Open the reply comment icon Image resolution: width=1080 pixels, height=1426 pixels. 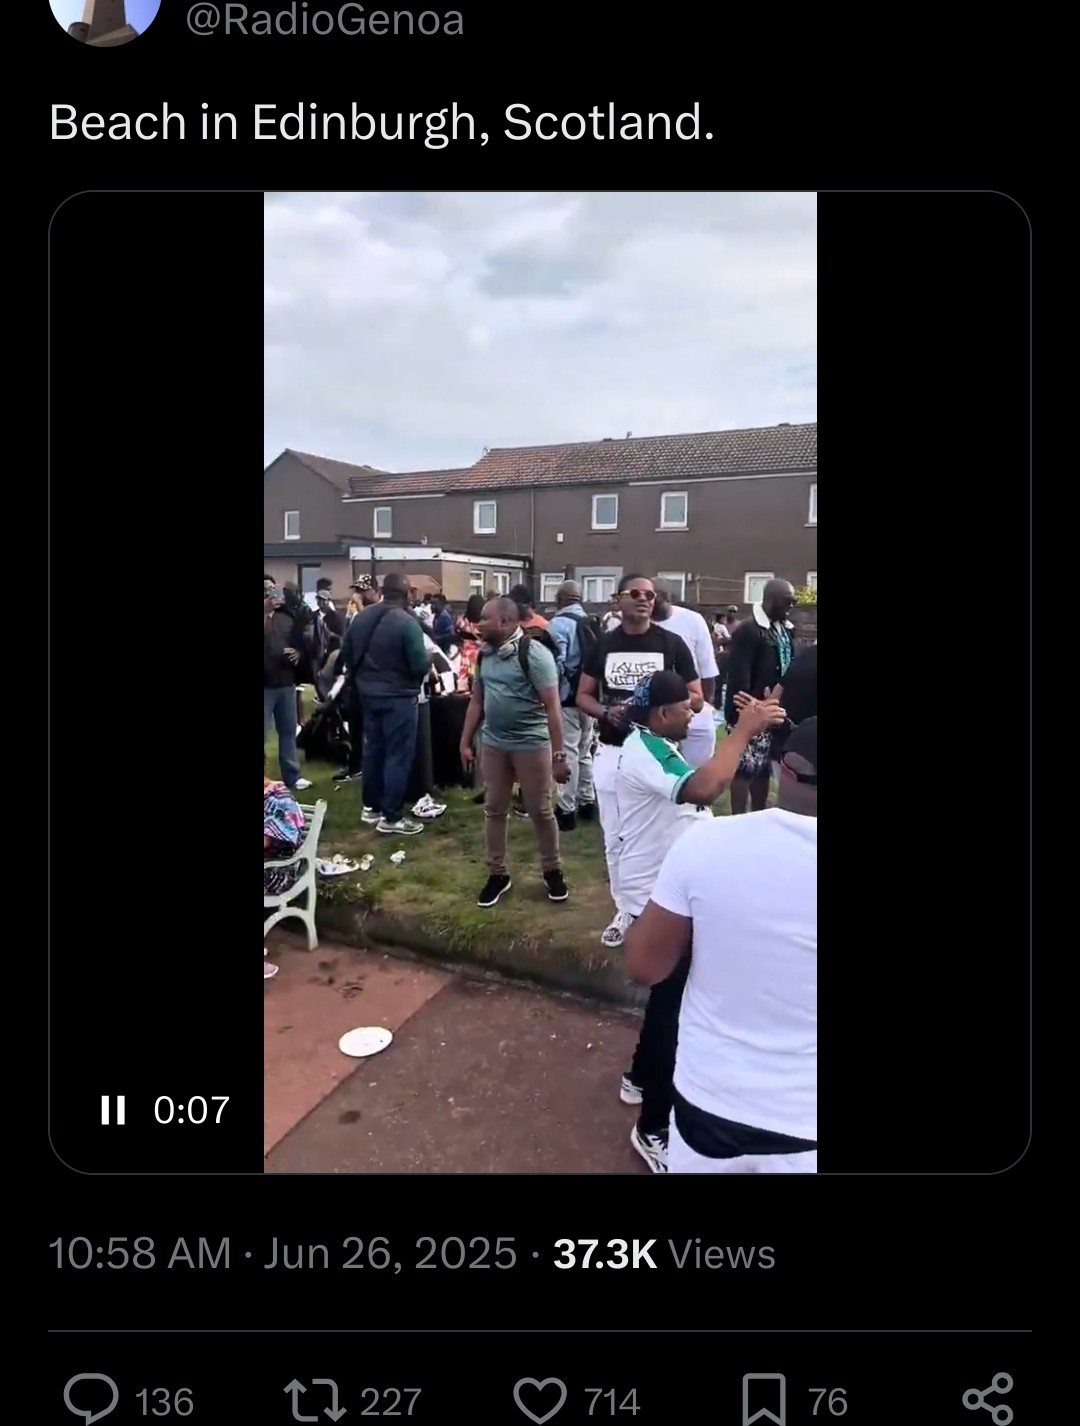point(91,1398)
